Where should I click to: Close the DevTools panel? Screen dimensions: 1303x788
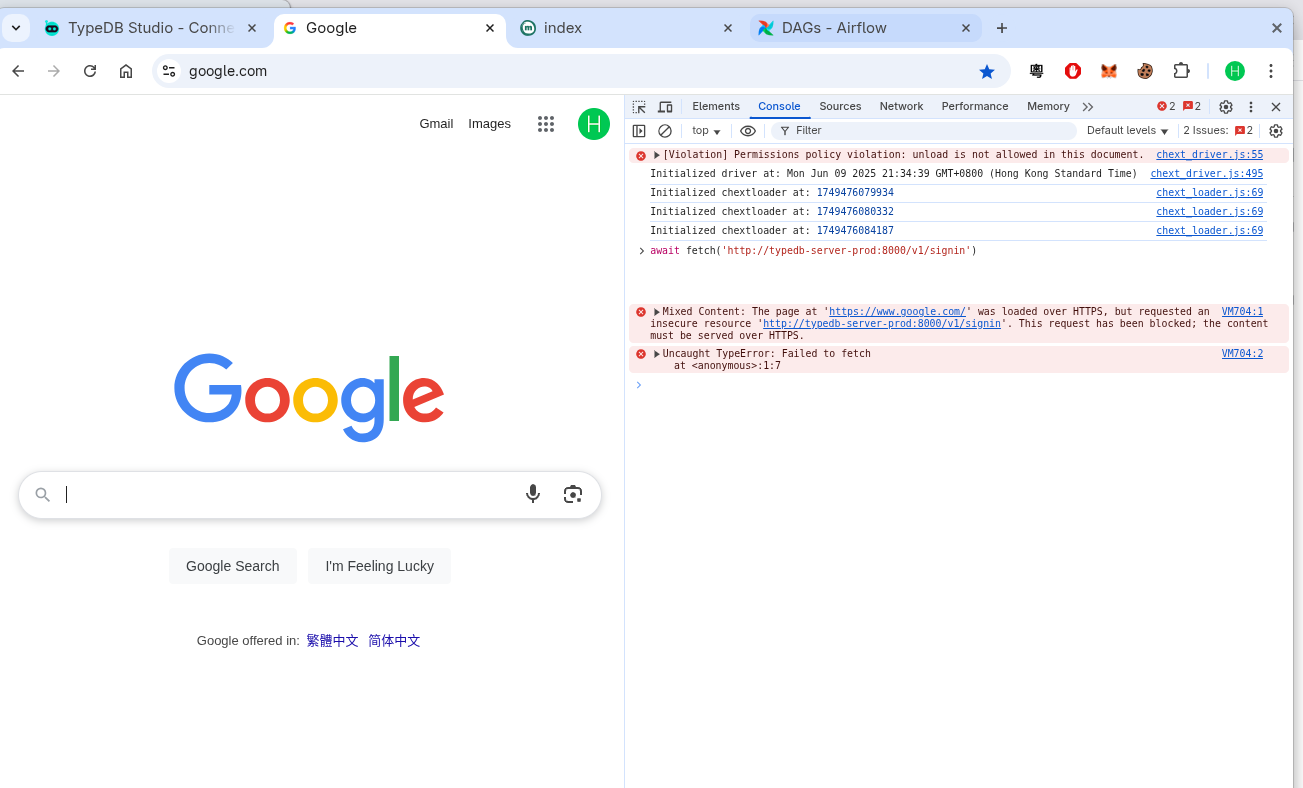coord(1276,107)
